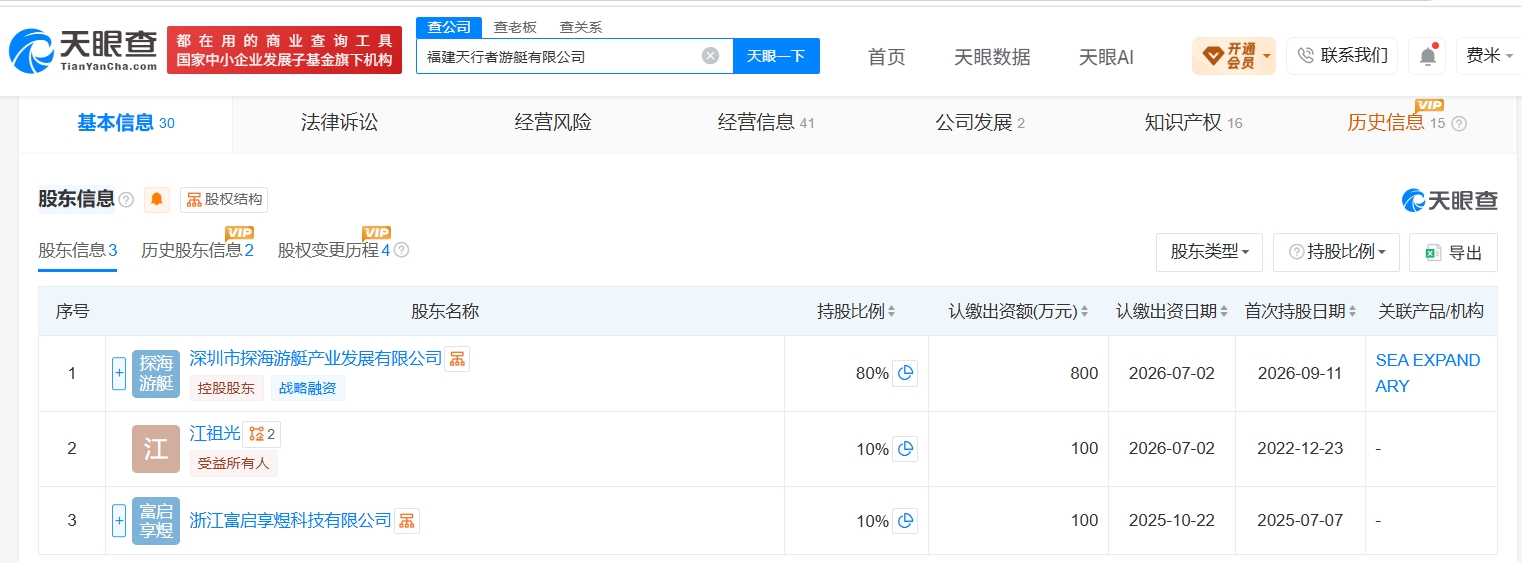1522x563 pixels.
Task: Open equity chart icon for 深圳市探海游艇产业发展有限公司
Action: point(457,358)
